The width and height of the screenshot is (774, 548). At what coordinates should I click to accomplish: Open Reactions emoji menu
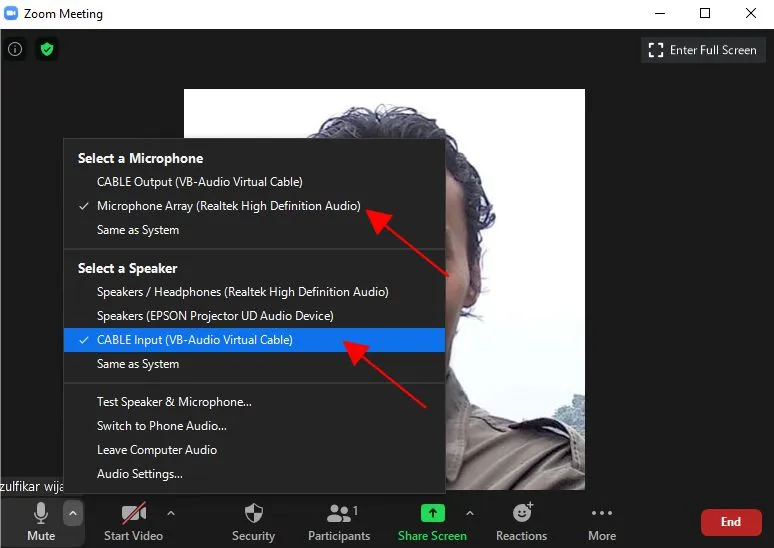point(522,522)
